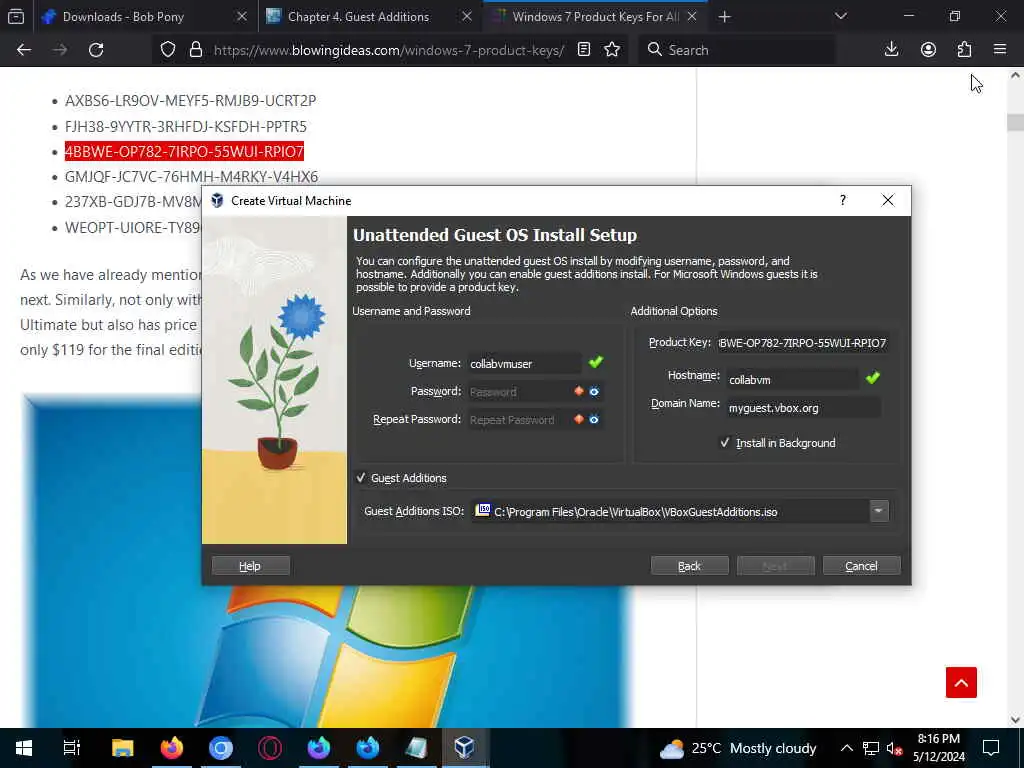Toggle the Guest Additions checkbox
The height and width of the screenshot is (768, 1024).
point(361,478)
